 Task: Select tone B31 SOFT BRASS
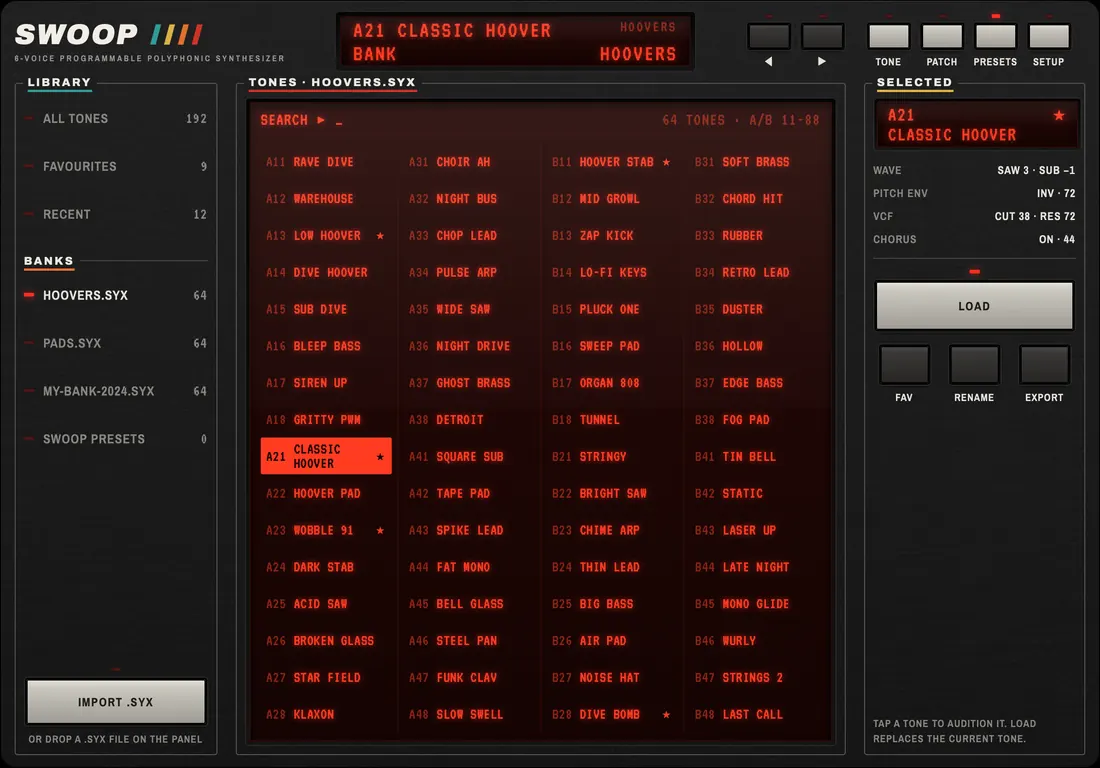(755, 162)
